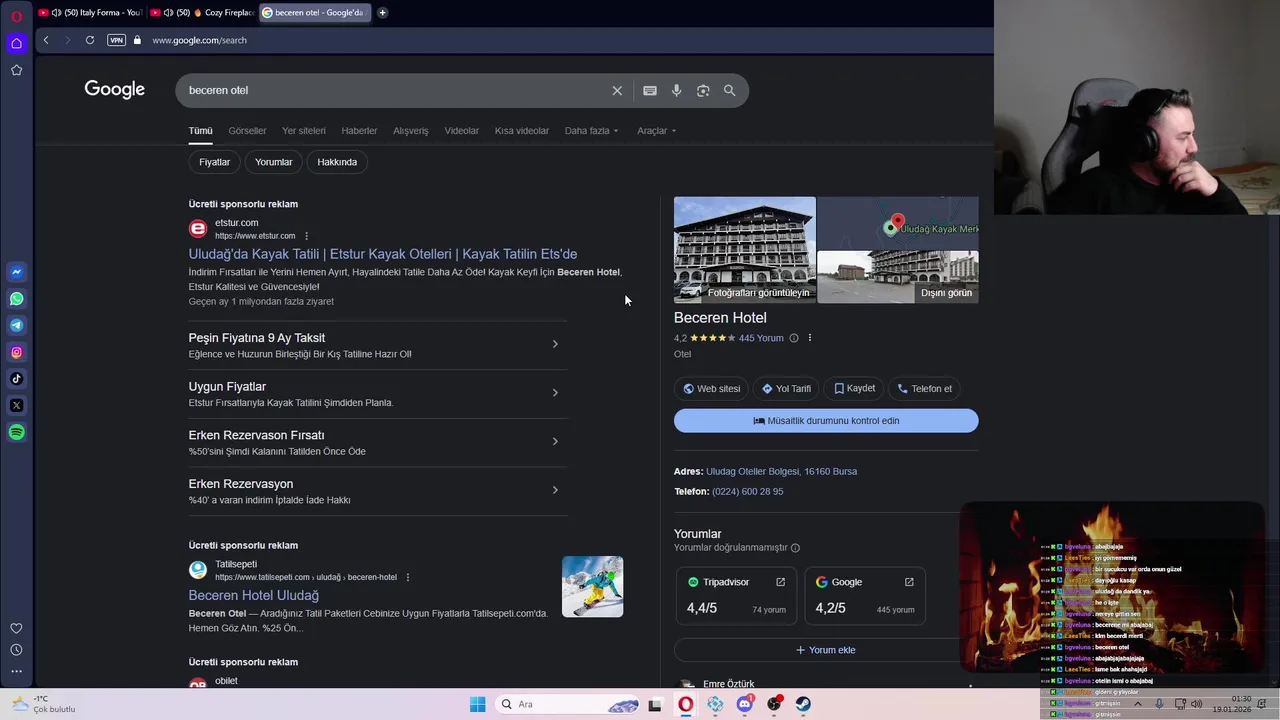Expand the Araçlar tools dropdown
Screen dimensions: 1280x720
tap(656, 131)
